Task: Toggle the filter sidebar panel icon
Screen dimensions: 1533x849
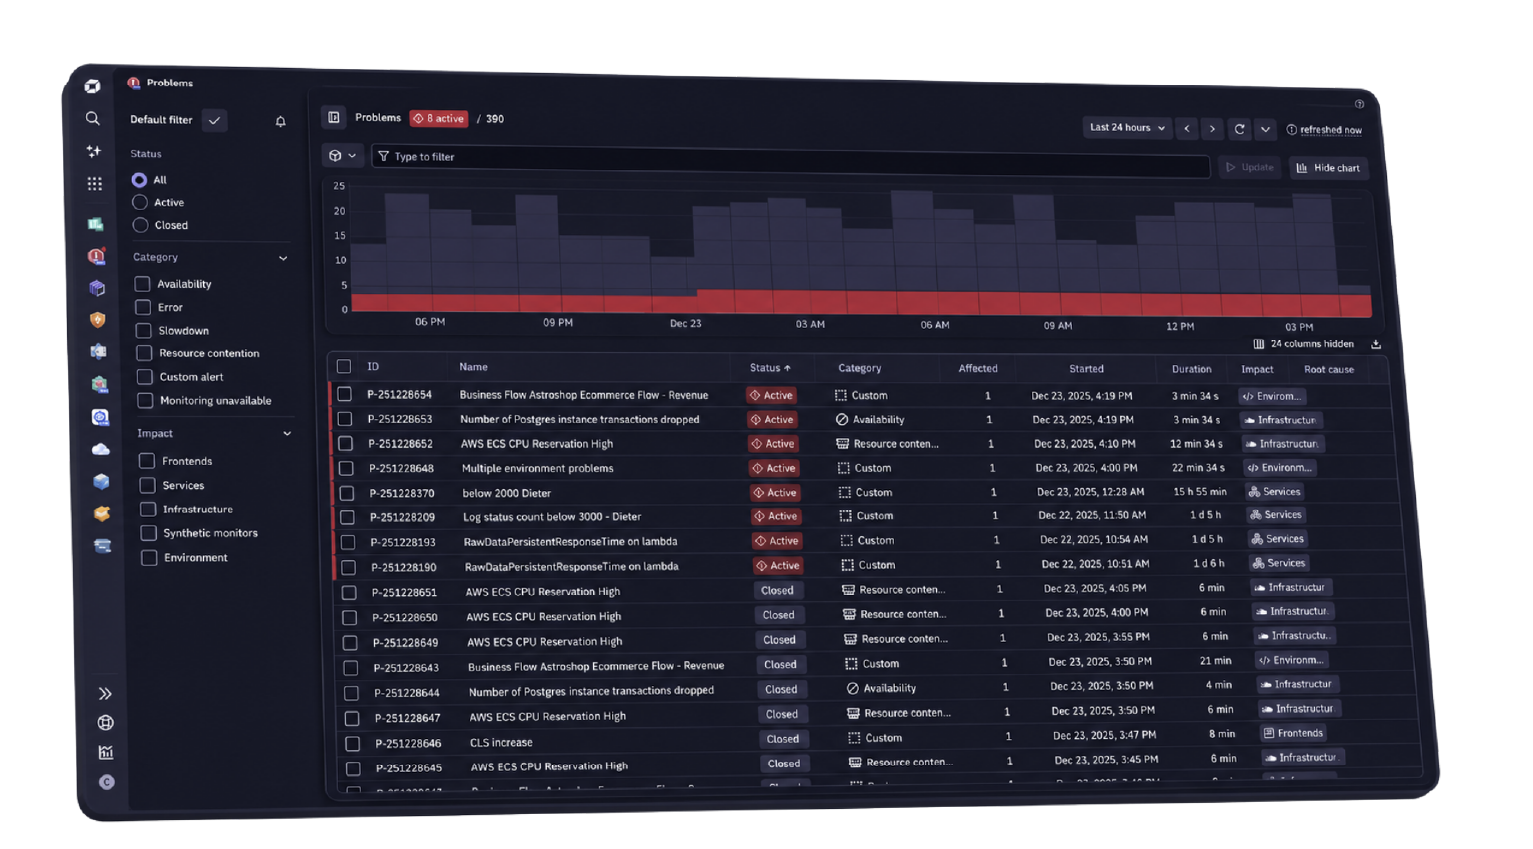Action: [334, 117]
